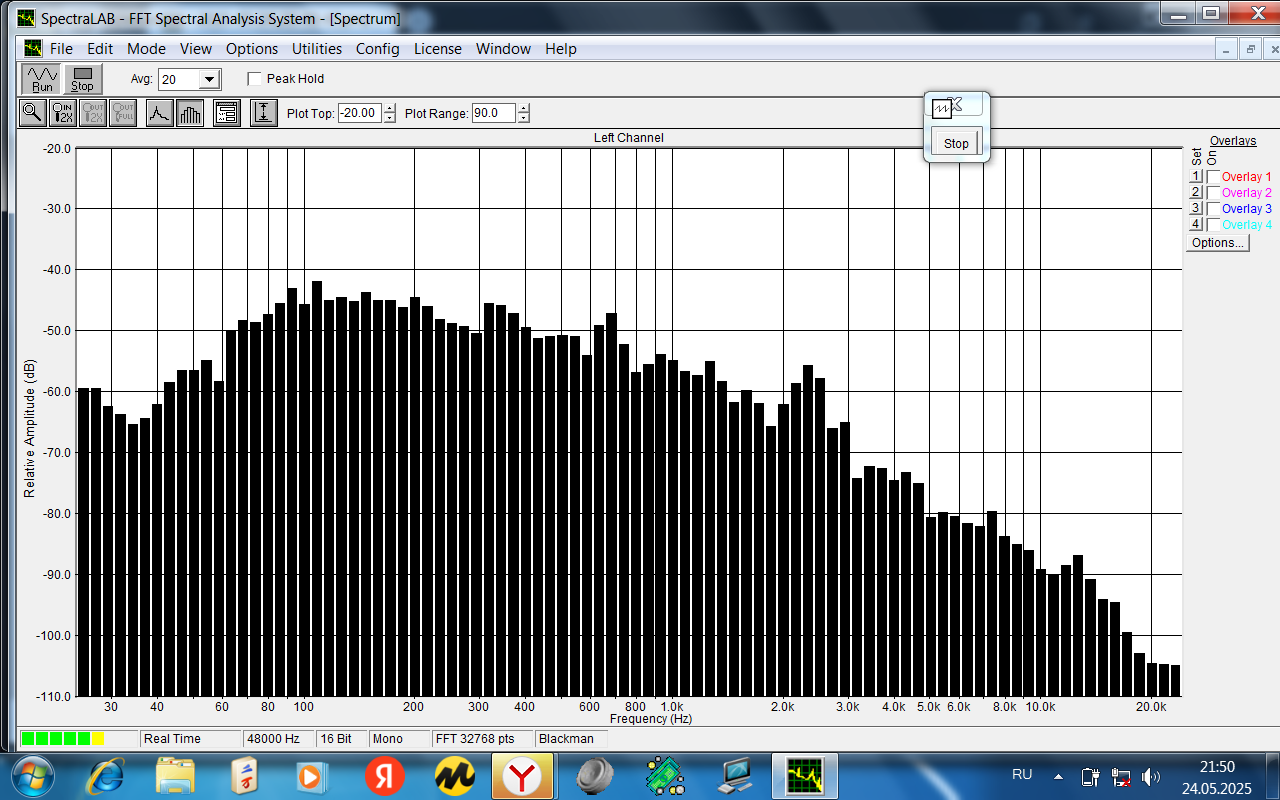The image size is (1280, 800).
Task: Turn on the Overlay 2 checkbox
Action: click(1214, 193)
